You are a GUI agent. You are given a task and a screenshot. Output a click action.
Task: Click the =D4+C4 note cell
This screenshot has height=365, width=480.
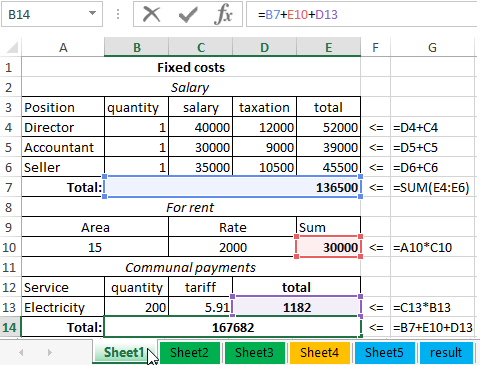pos(432,127)
